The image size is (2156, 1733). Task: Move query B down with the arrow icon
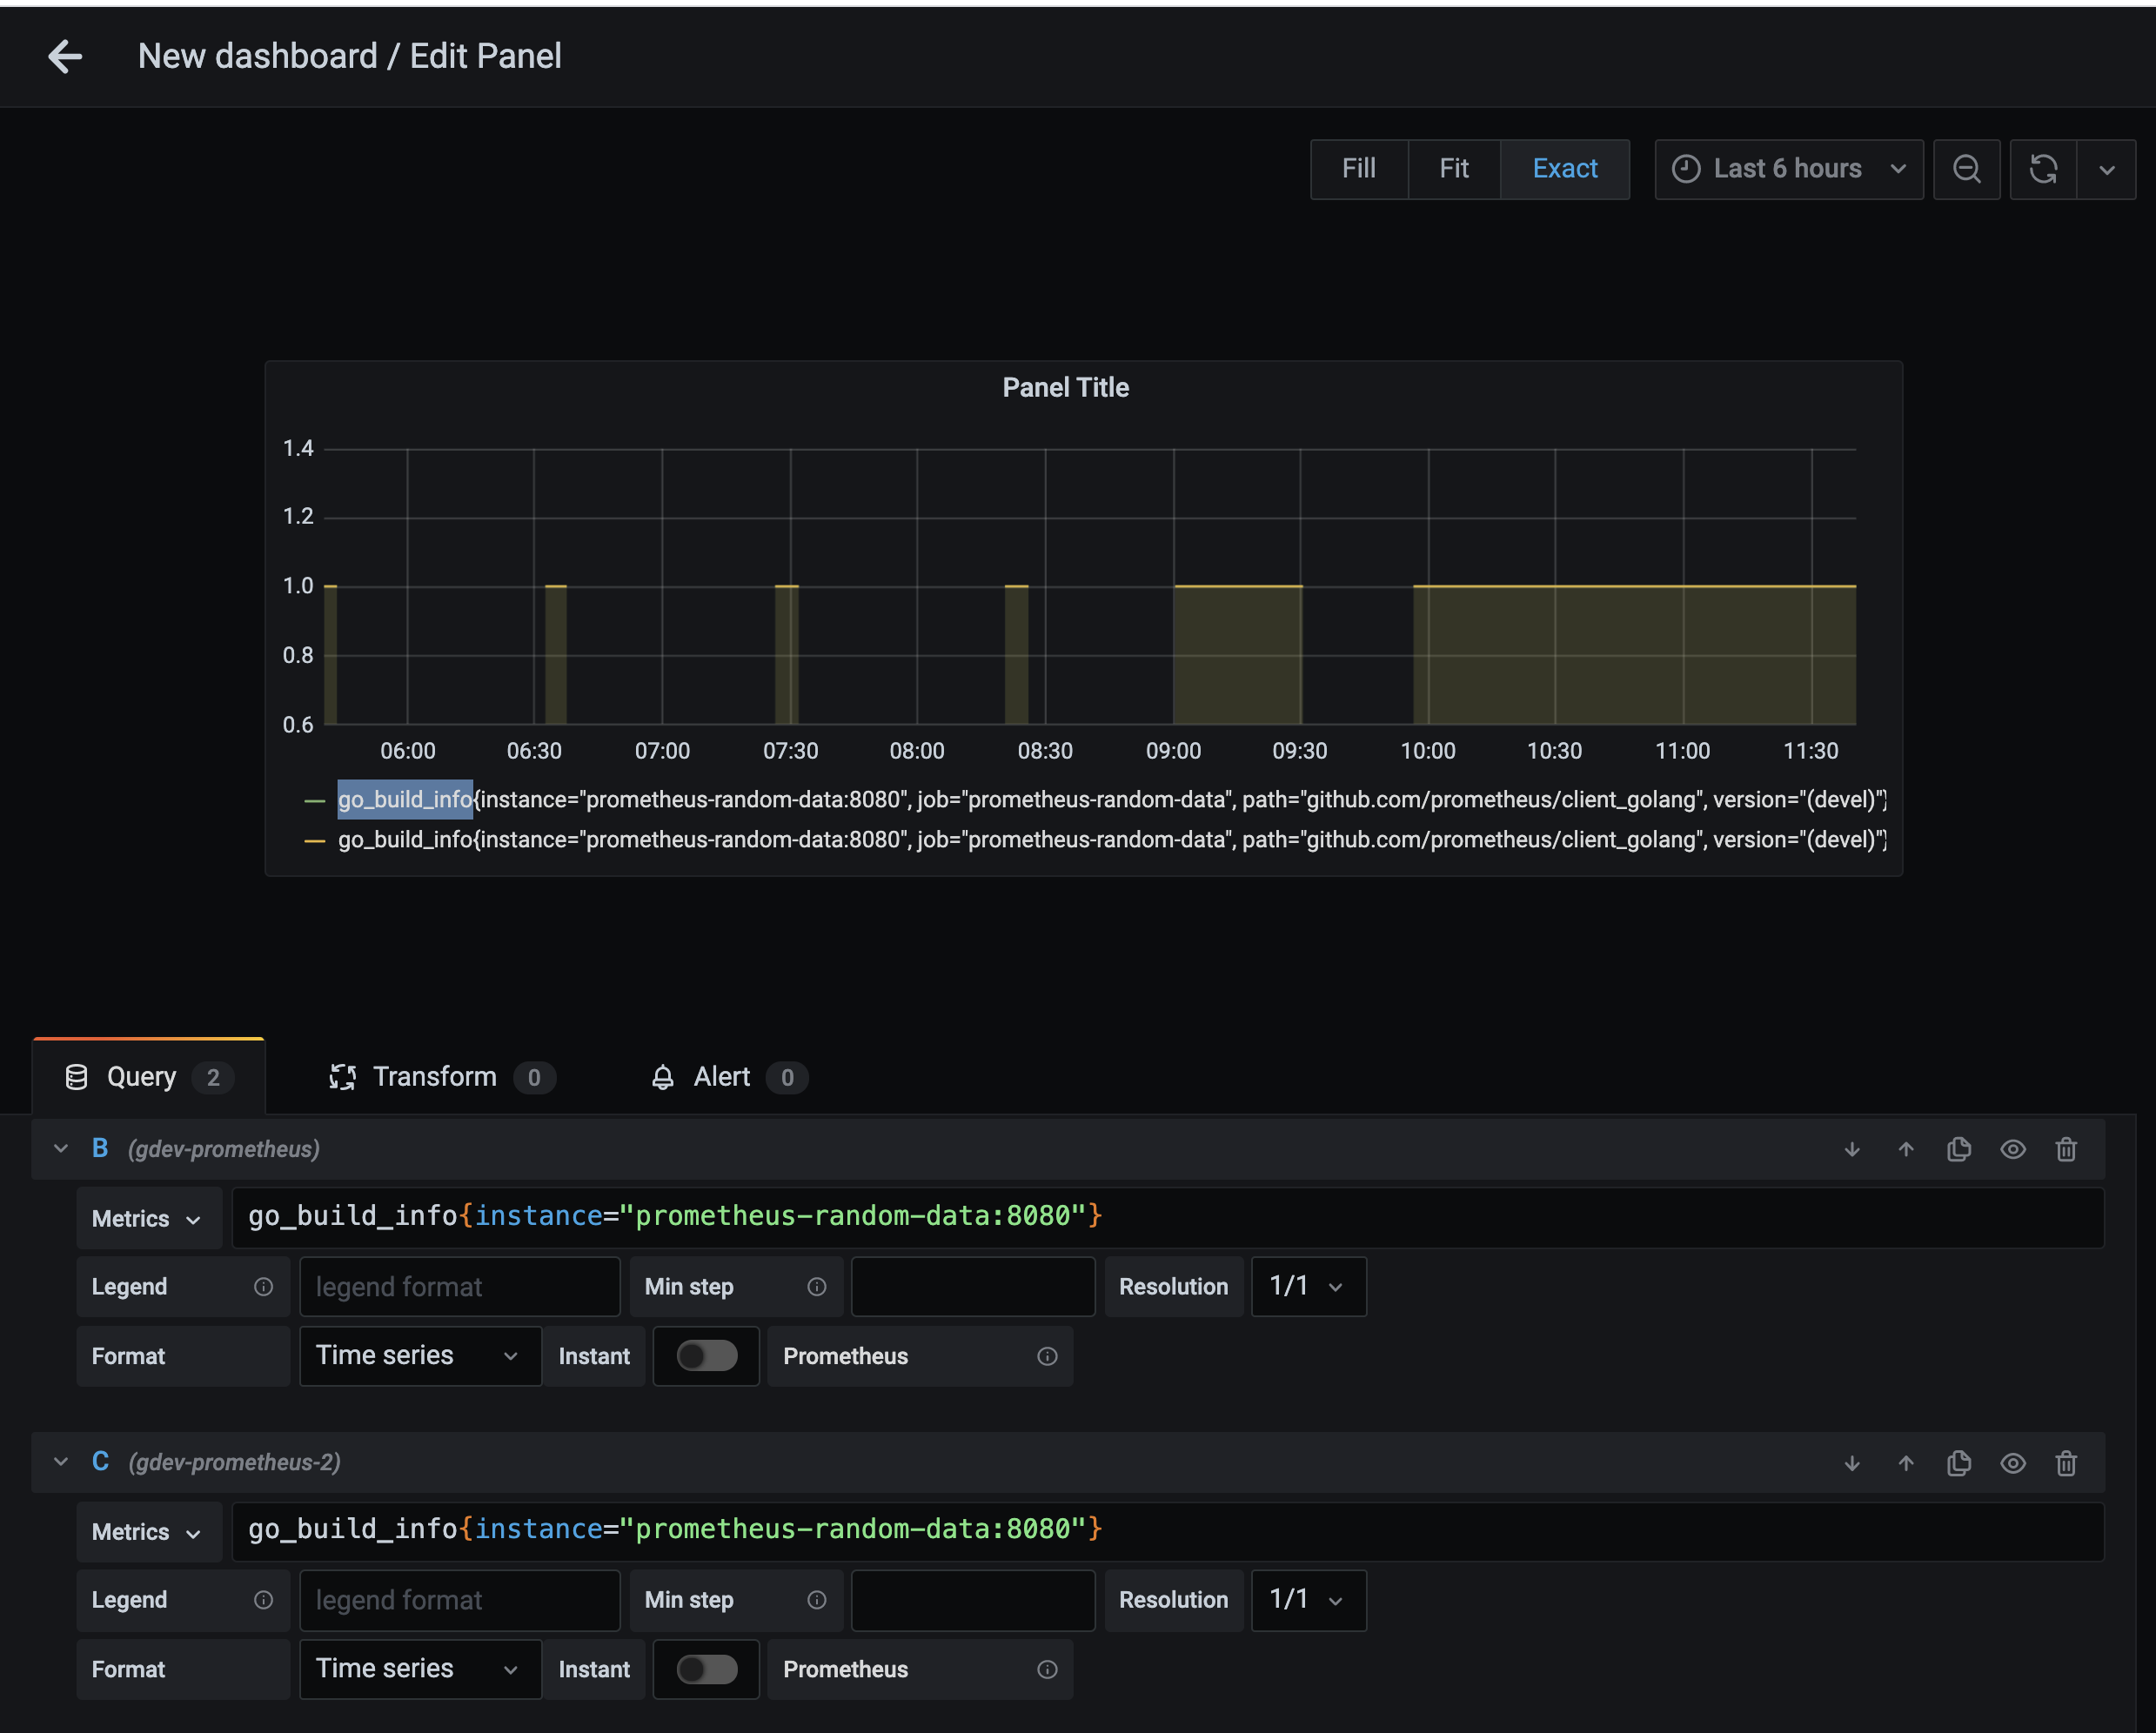[x=1852, y=1149]
